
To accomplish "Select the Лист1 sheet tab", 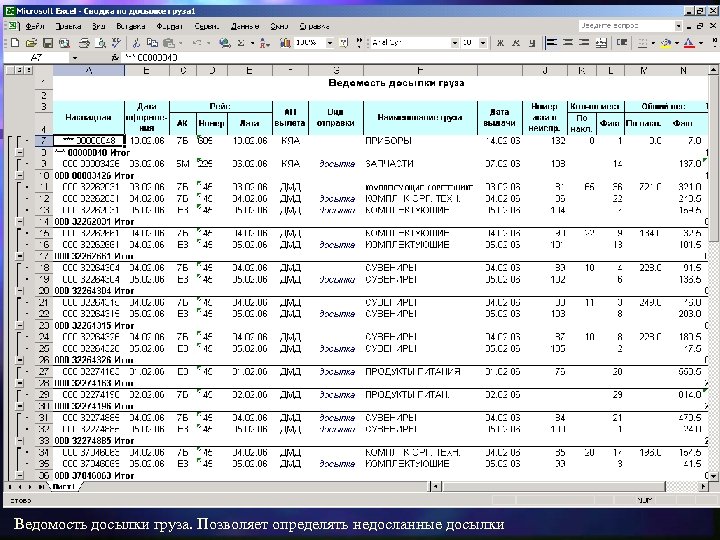I will tap(63, 486).
